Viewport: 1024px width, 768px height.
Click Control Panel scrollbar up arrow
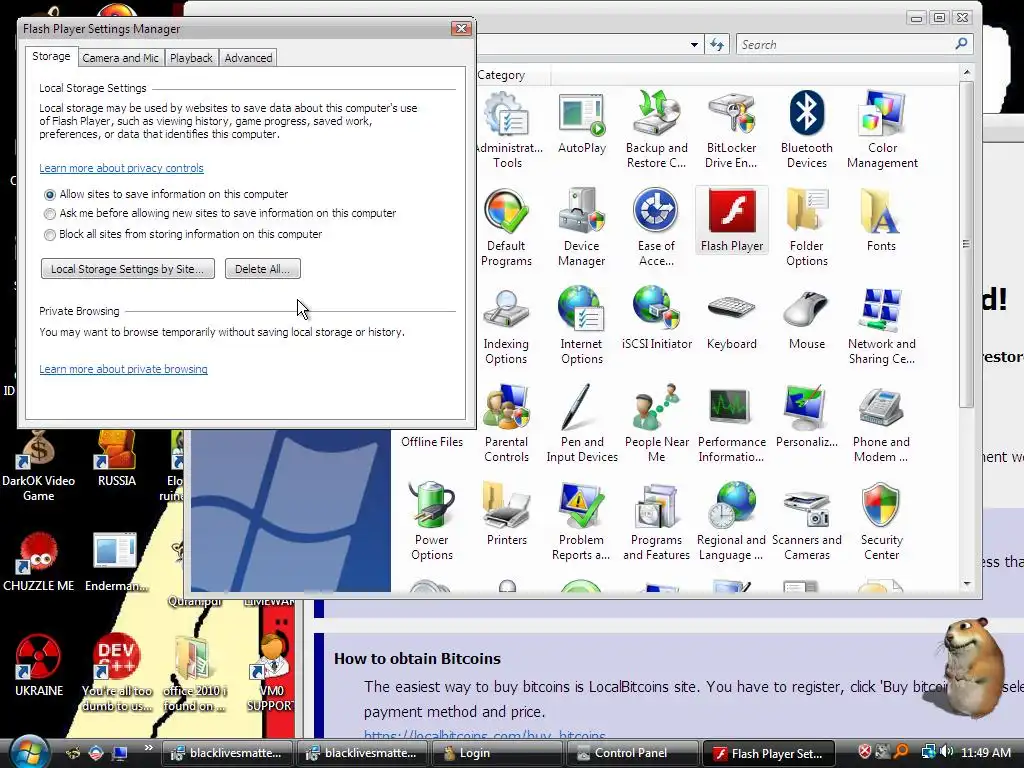[x=967, y=72]
